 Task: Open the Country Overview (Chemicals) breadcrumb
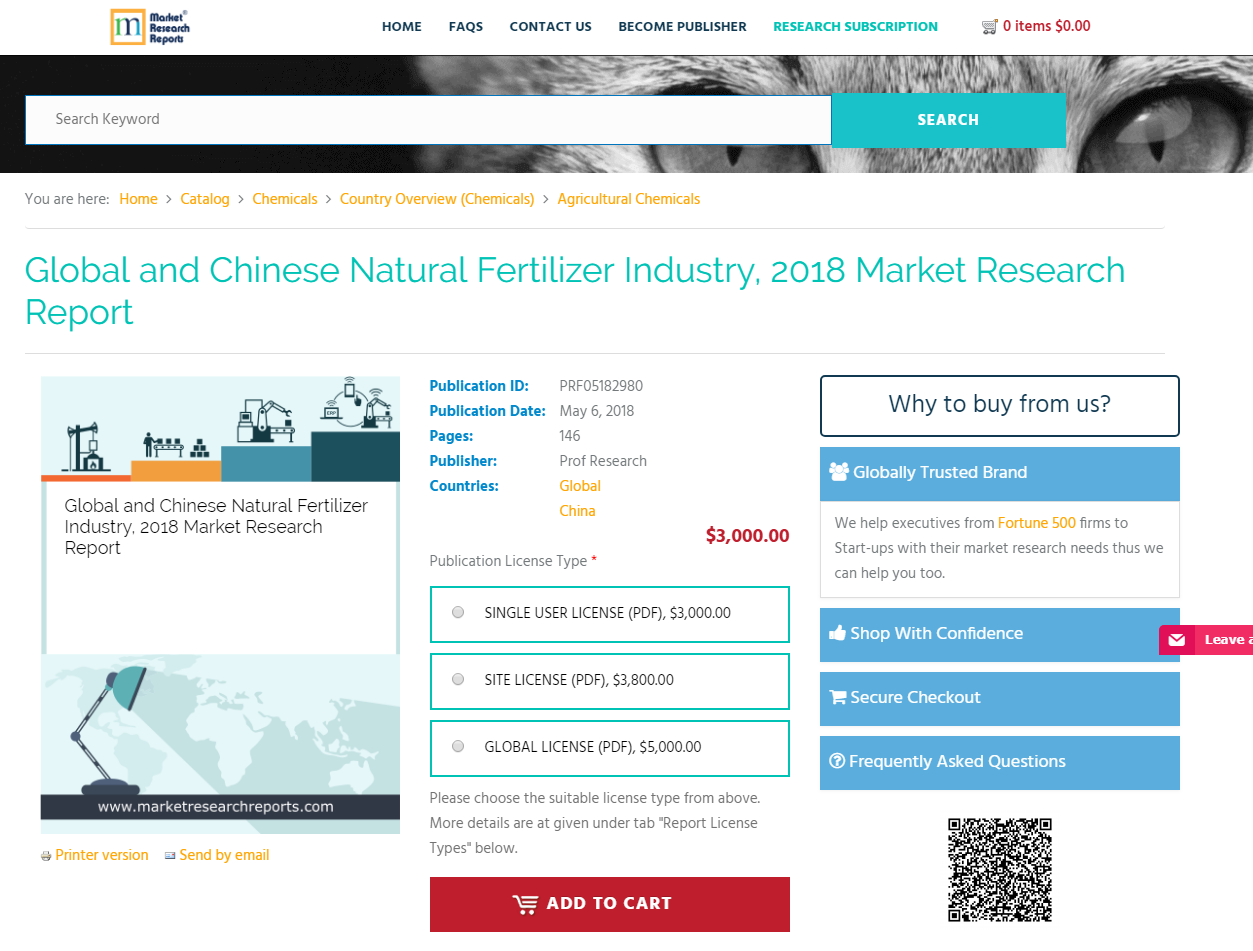(437, 199)
